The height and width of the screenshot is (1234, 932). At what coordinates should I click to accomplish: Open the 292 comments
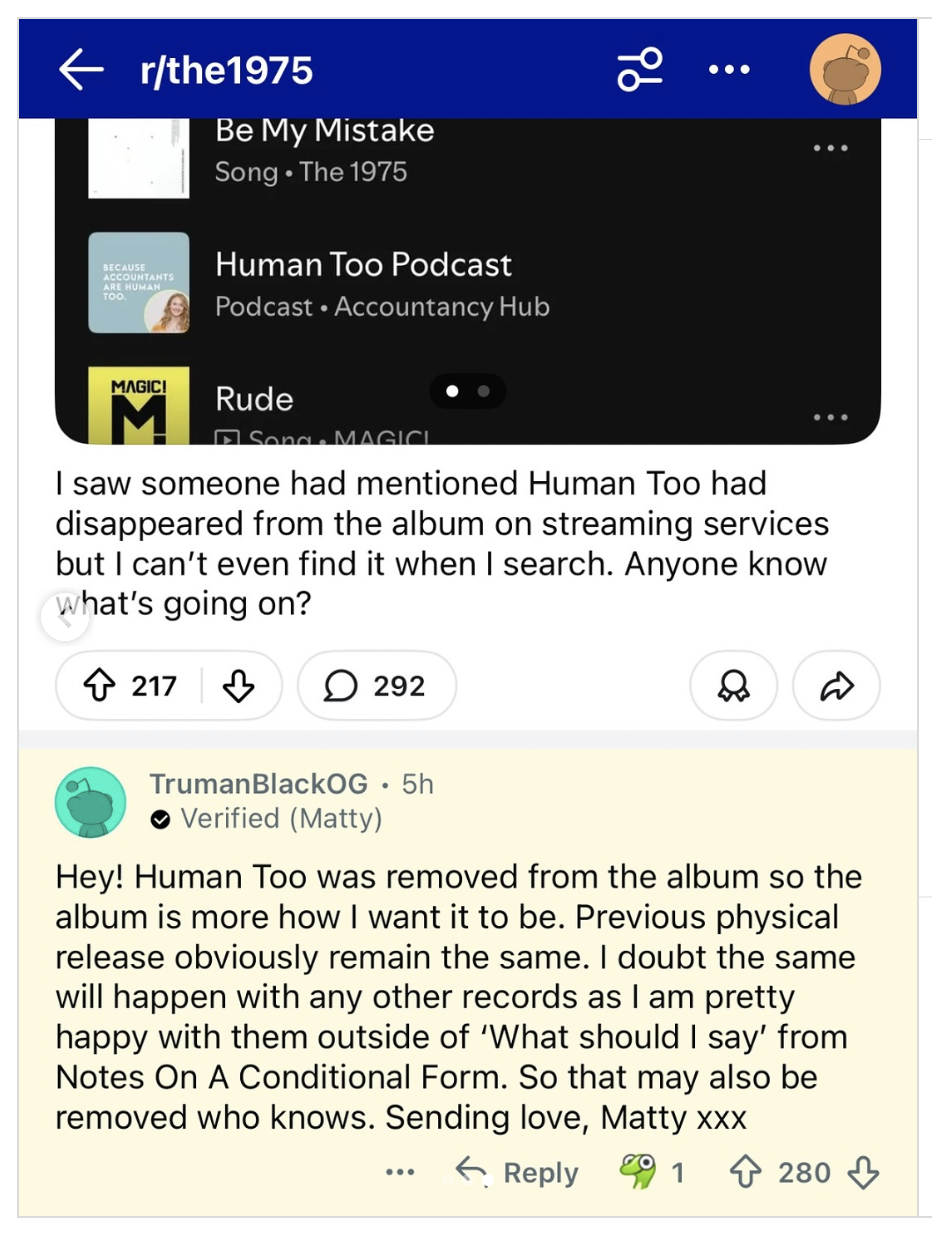(x=377, y=686)
